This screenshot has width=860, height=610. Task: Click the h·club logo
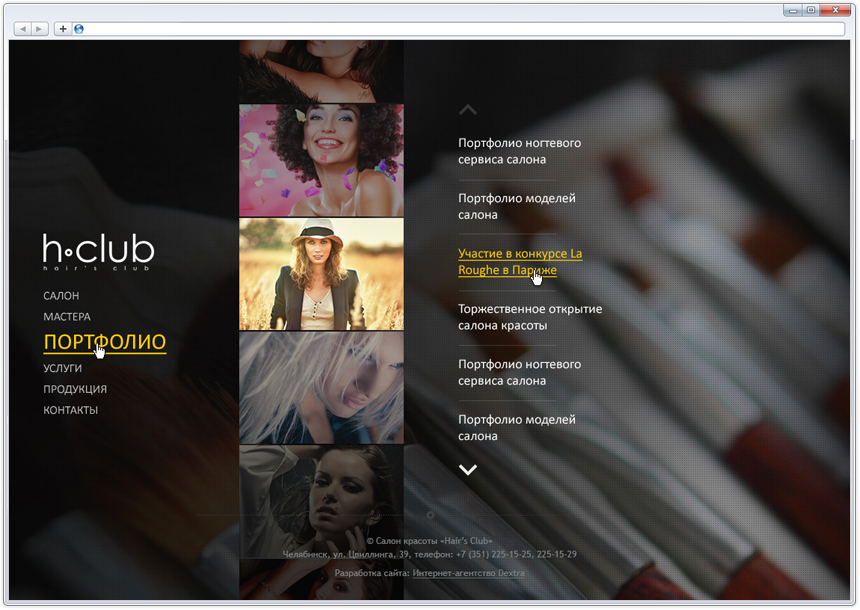click(99, 252)
